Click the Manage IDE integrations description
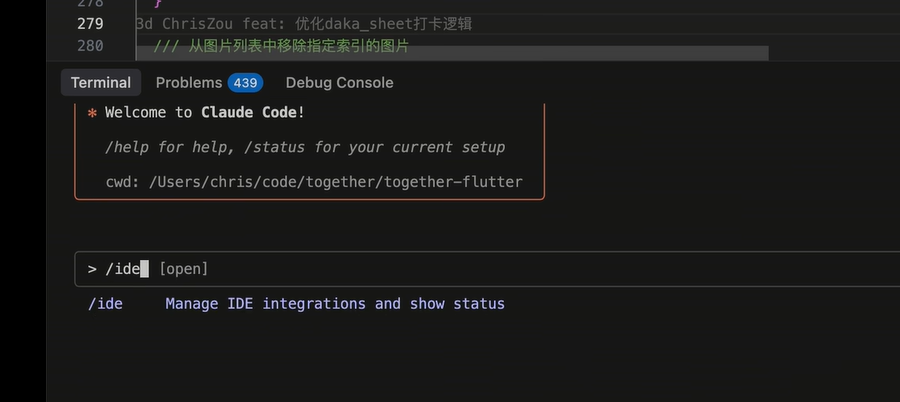This screenshot has width=900, height=402. (x=335, y=303)
